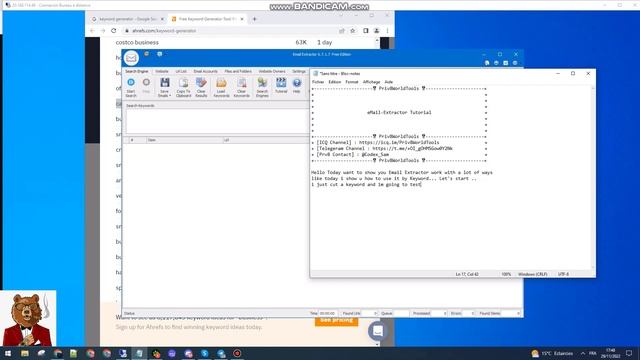This screenshot has width=640, height=360.
Task: Go forward in Chrome
Action: (x=103, y=31)
